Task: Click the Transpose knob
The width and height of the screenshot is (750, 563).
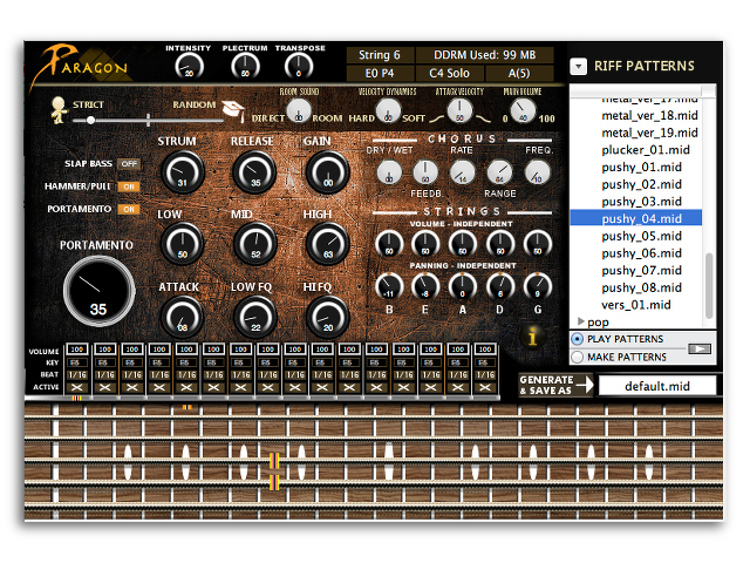Action: point(298,66)
